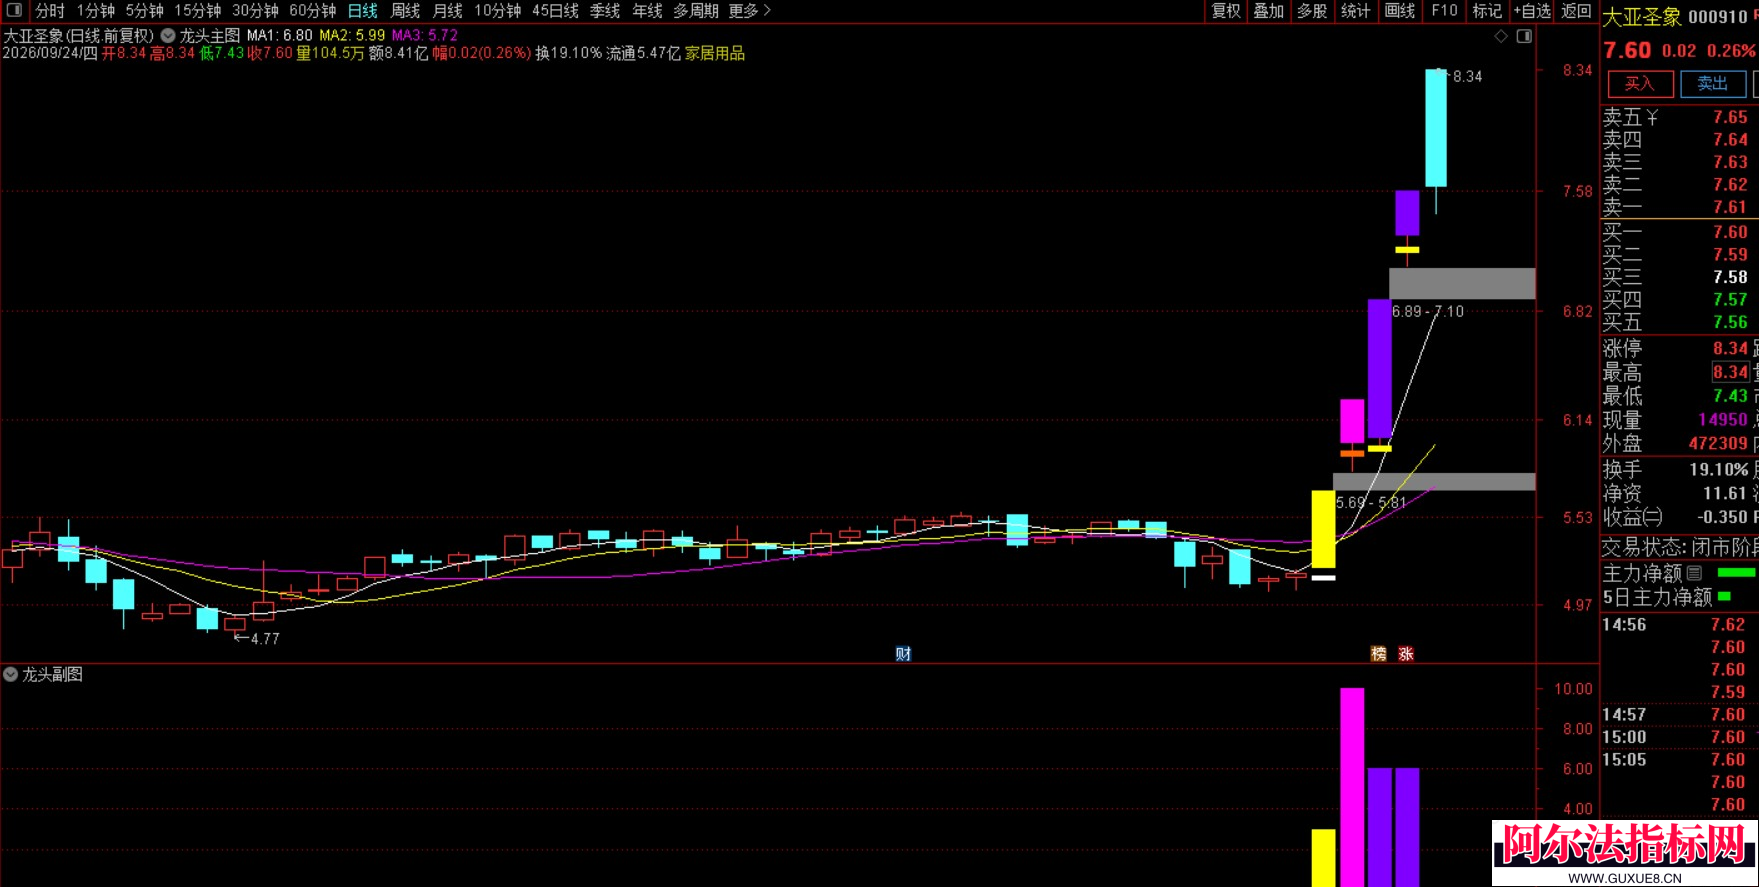The height and width of the screenshot is (887, 1759).
Task: Click the red 买入 buy button
Action: [1640, 84]
